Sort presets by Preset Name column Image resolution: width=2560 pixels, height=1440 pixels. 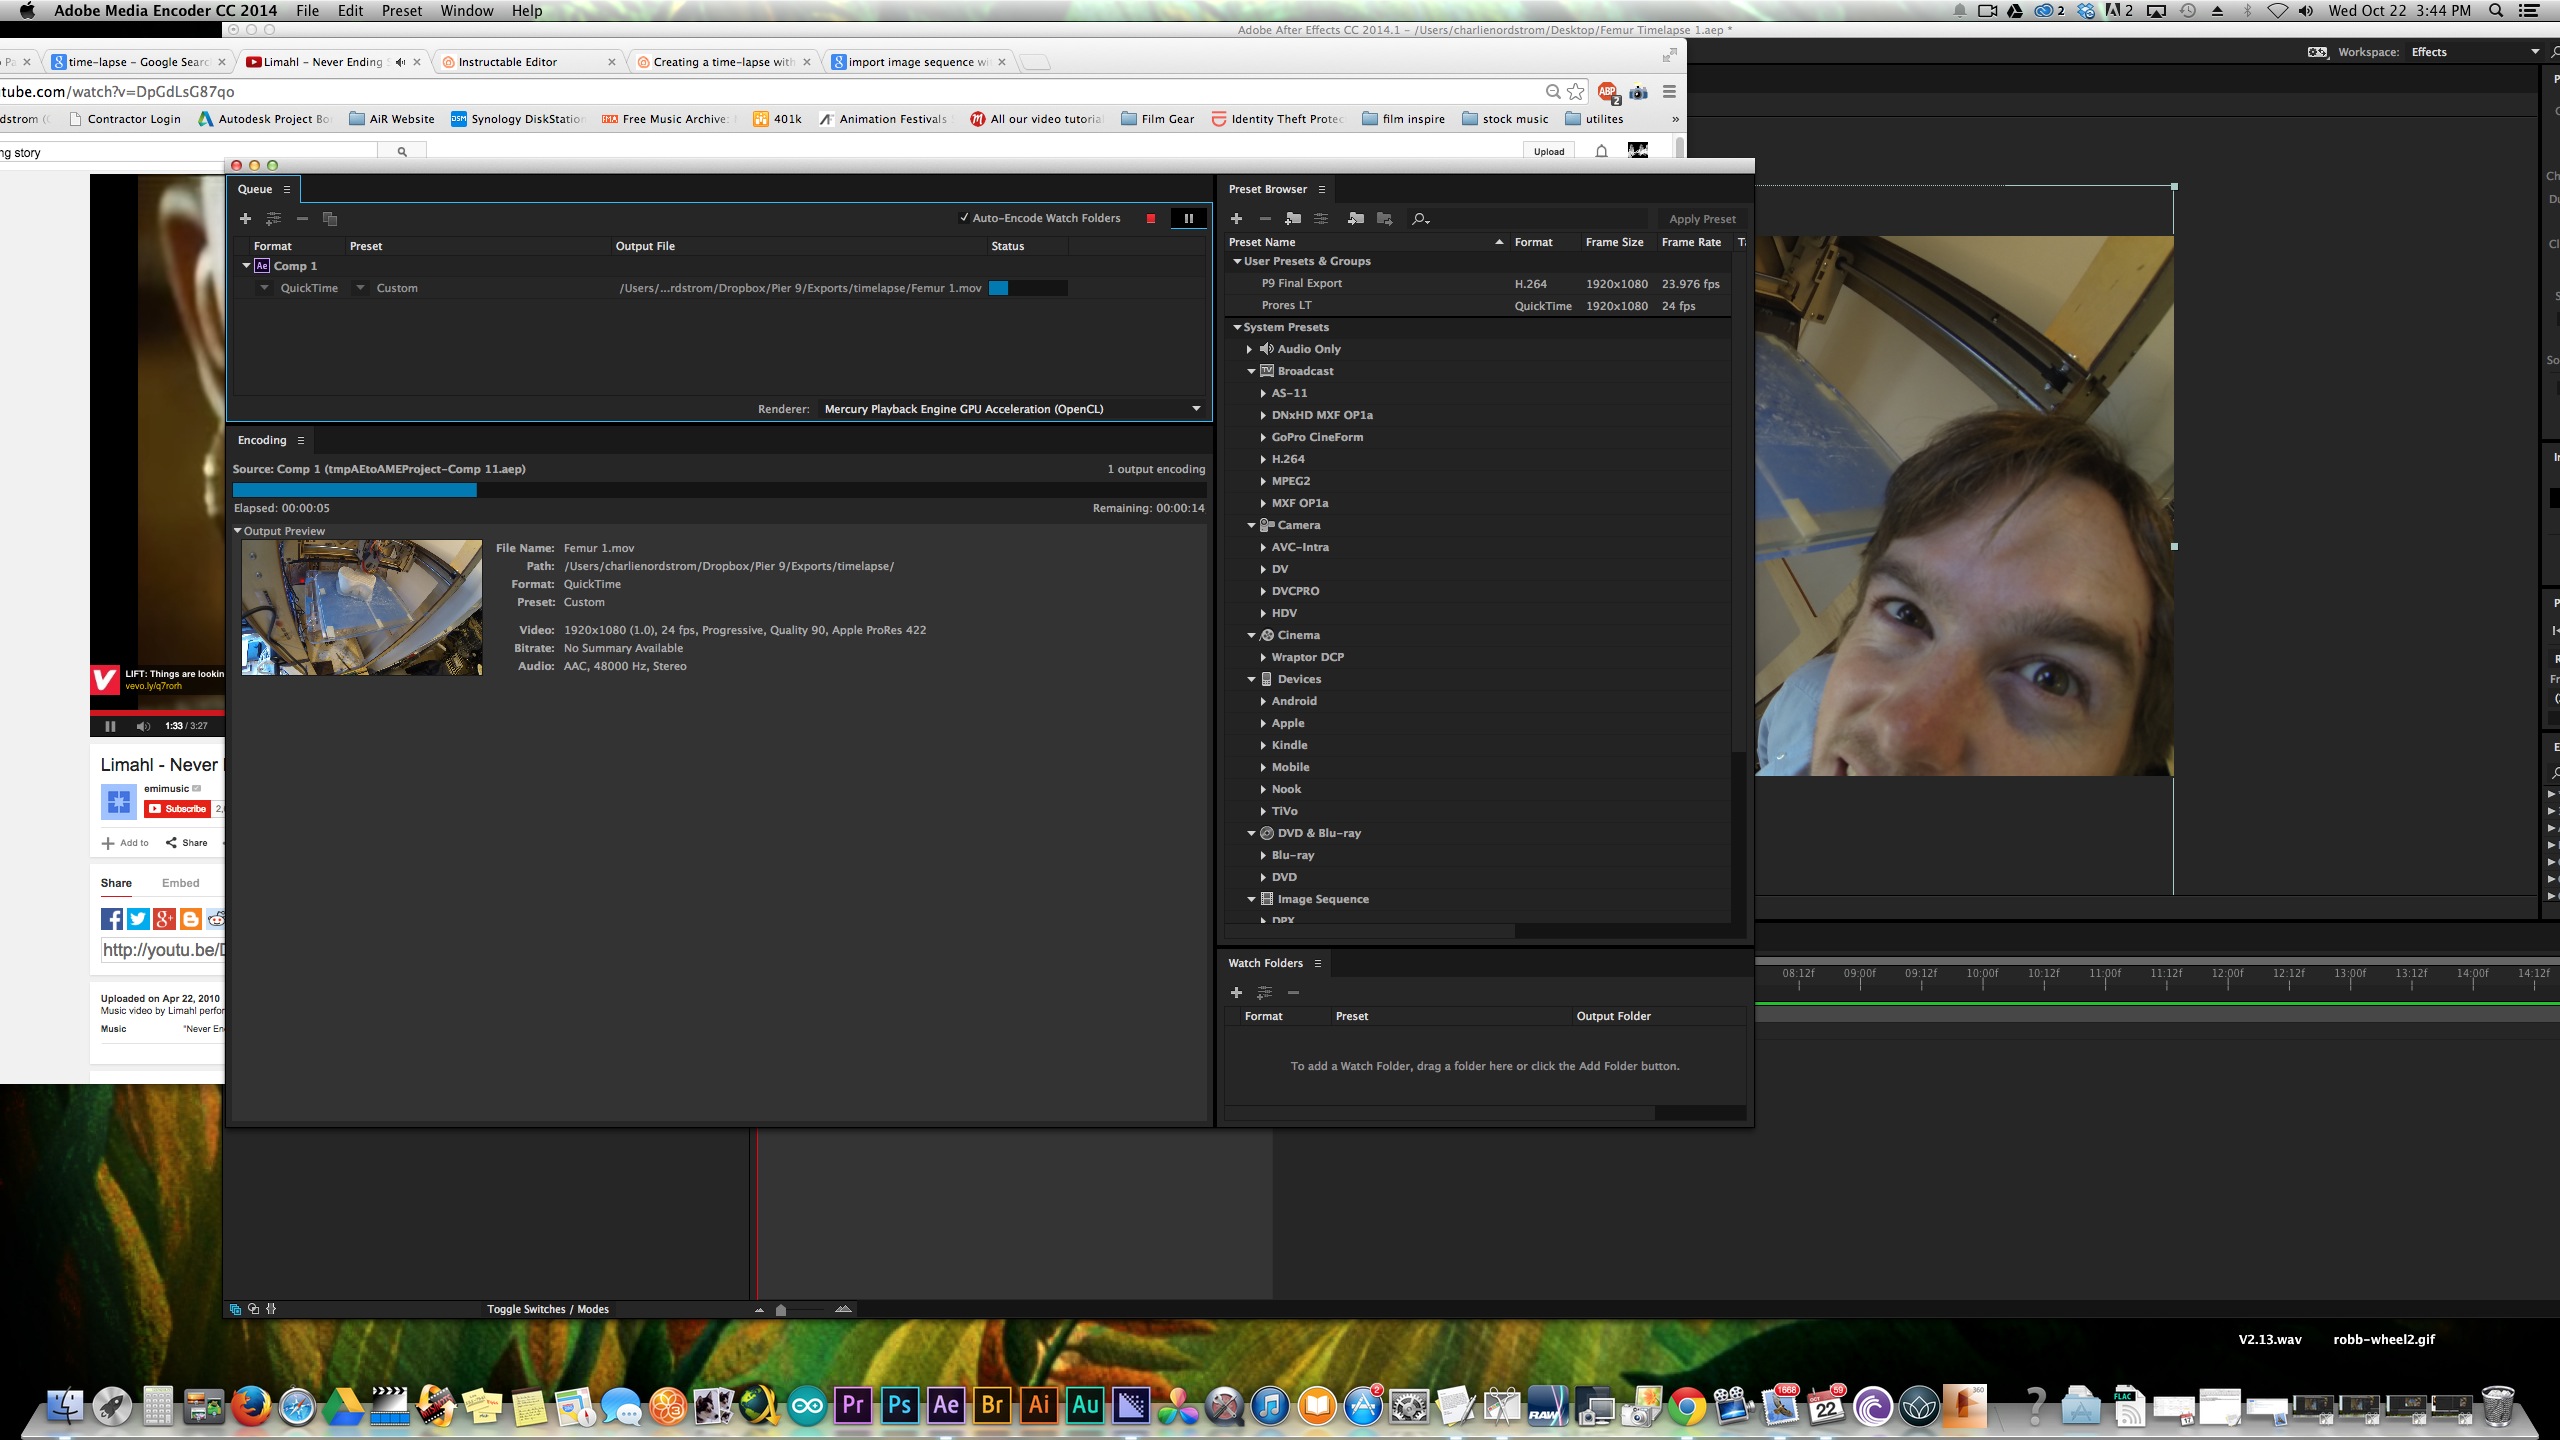coord(1261,242)
